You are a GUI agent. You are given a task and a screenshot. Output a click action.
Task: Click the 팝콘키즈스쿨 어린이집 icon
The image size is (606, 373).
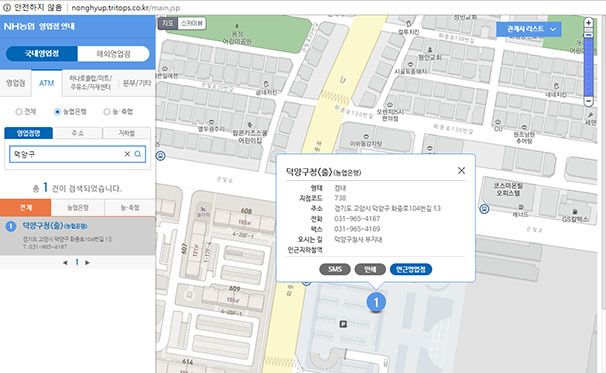pos(249,125)
